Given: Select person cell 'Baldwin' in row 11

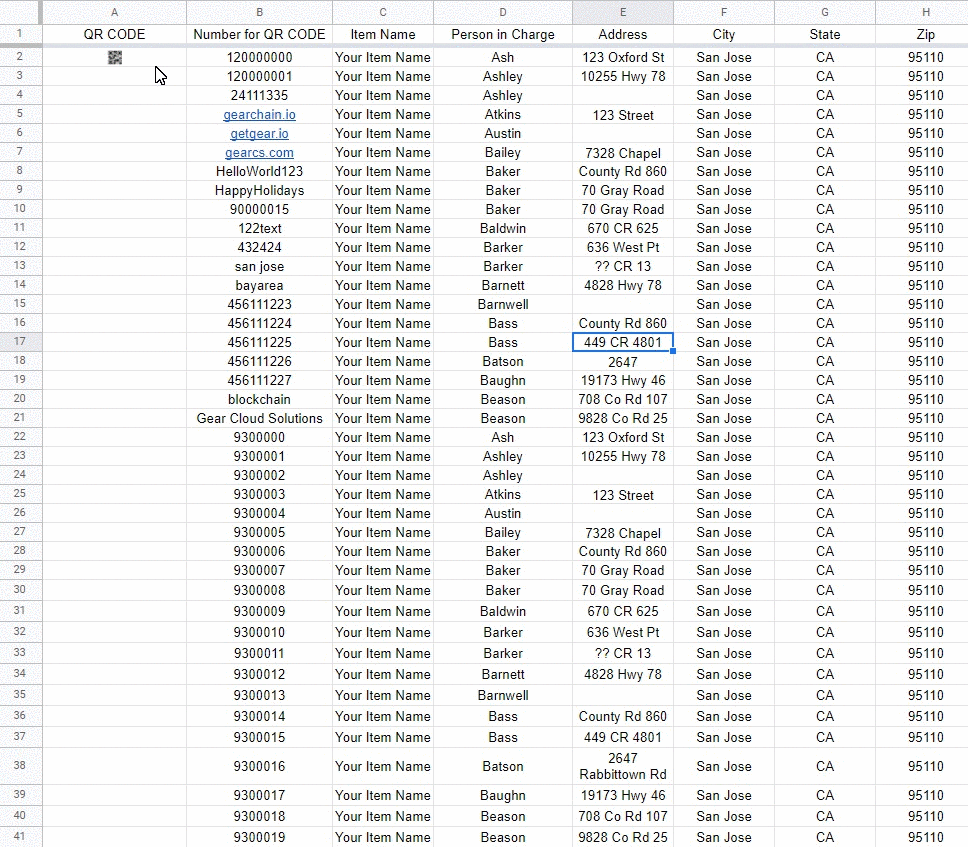Looking at the screenshot, I should 503,228.
